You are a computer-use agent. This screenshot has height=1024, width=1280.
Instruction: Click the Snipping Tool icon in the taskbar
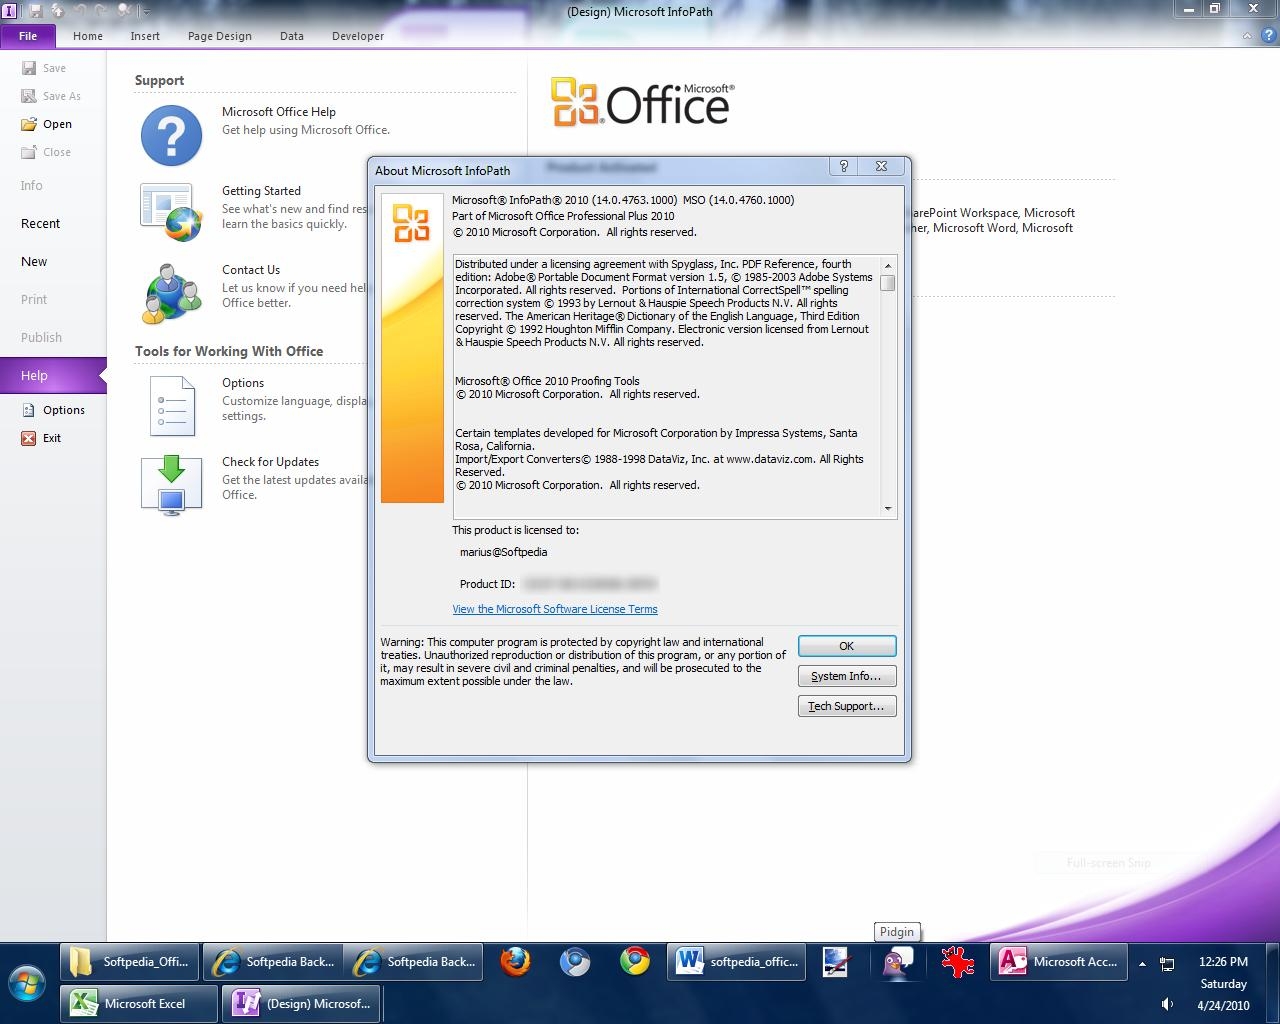coord(837,962)
